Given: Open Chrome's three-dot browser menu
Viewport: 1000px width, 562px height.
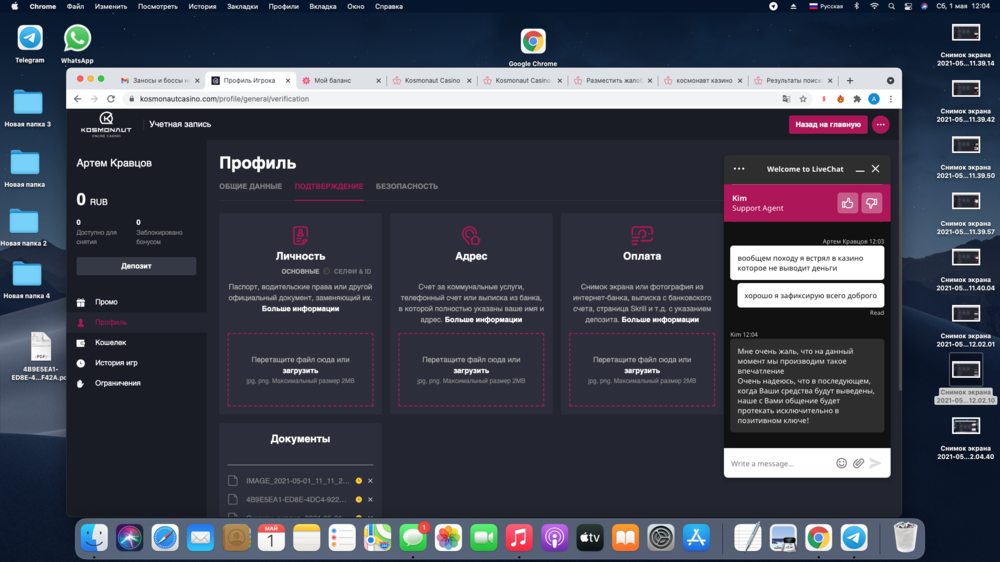Looking at the screenshot, I should pyautogui.click(x=890, y=99).
